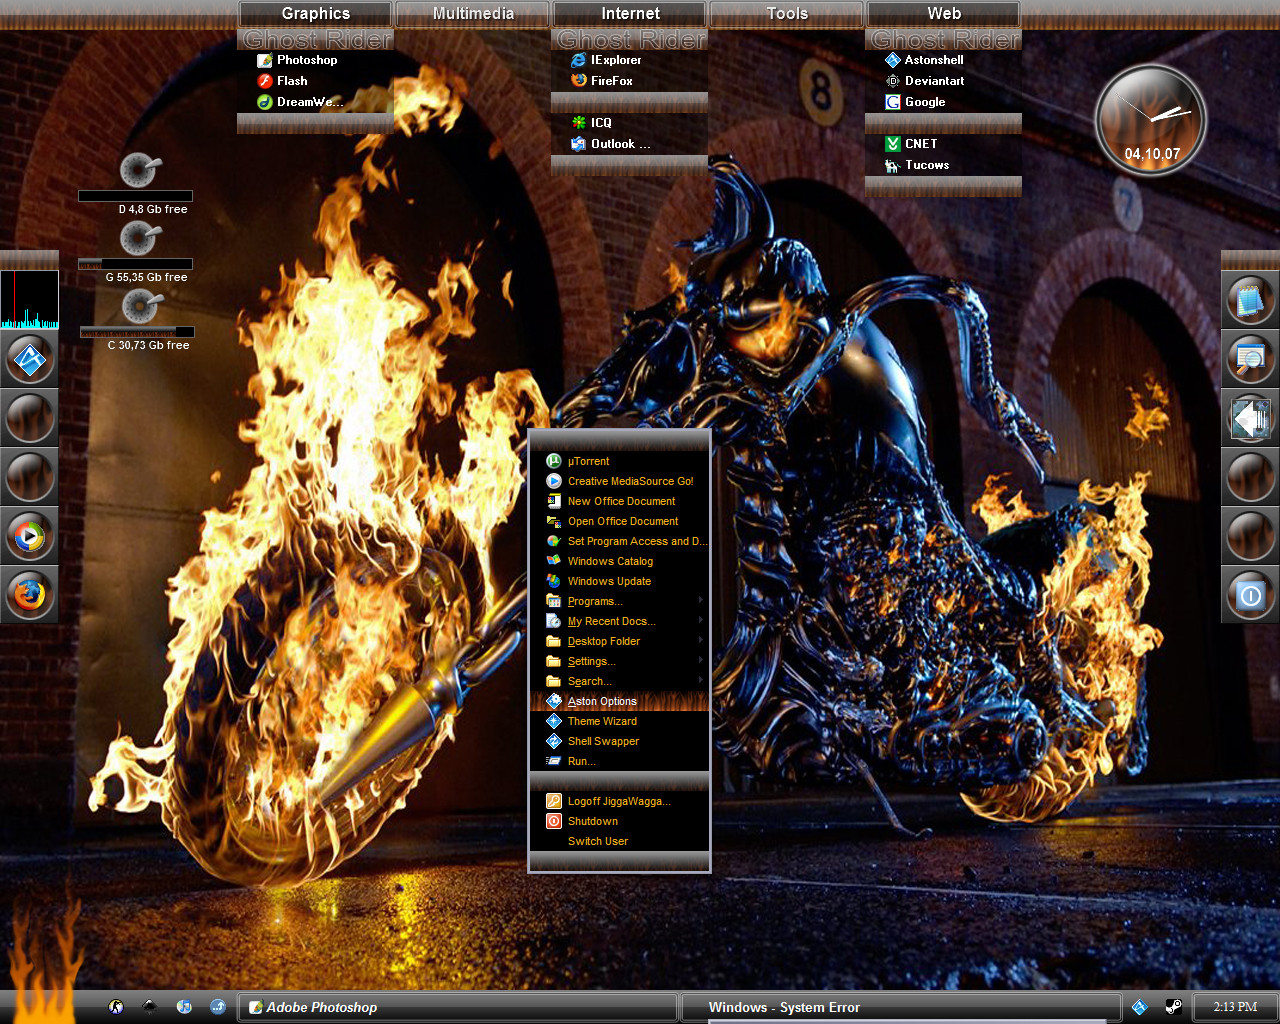Launch Firefox round button in left panel
The width and height of the screenshot is (1280, 1024).
30,594
